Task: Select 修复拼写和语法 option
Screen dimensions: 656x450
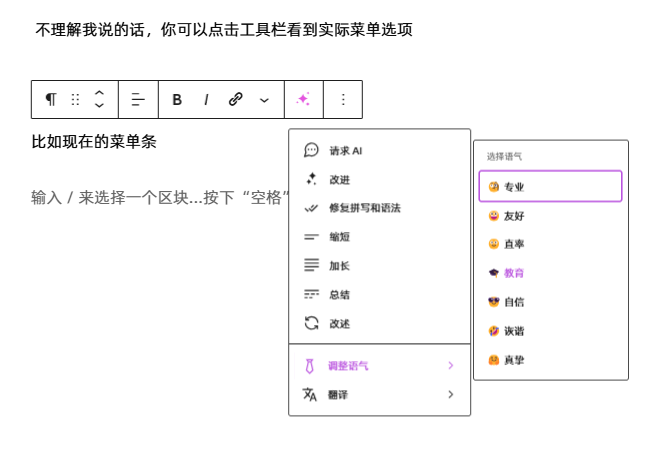Action: 364,208
